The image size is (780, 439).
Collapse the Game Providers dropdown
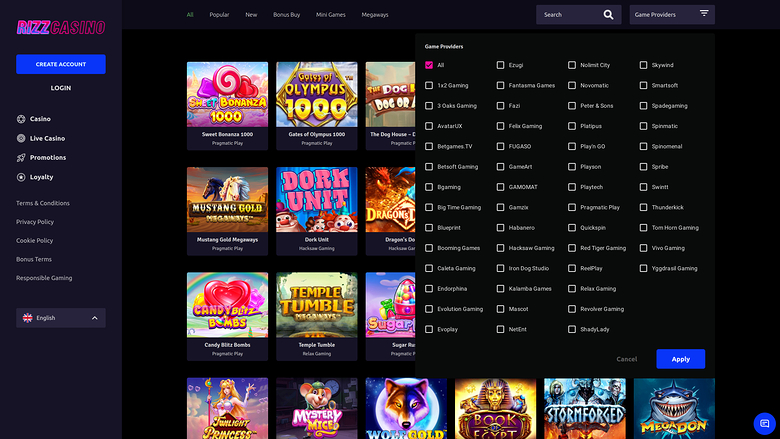click(672, 14)
